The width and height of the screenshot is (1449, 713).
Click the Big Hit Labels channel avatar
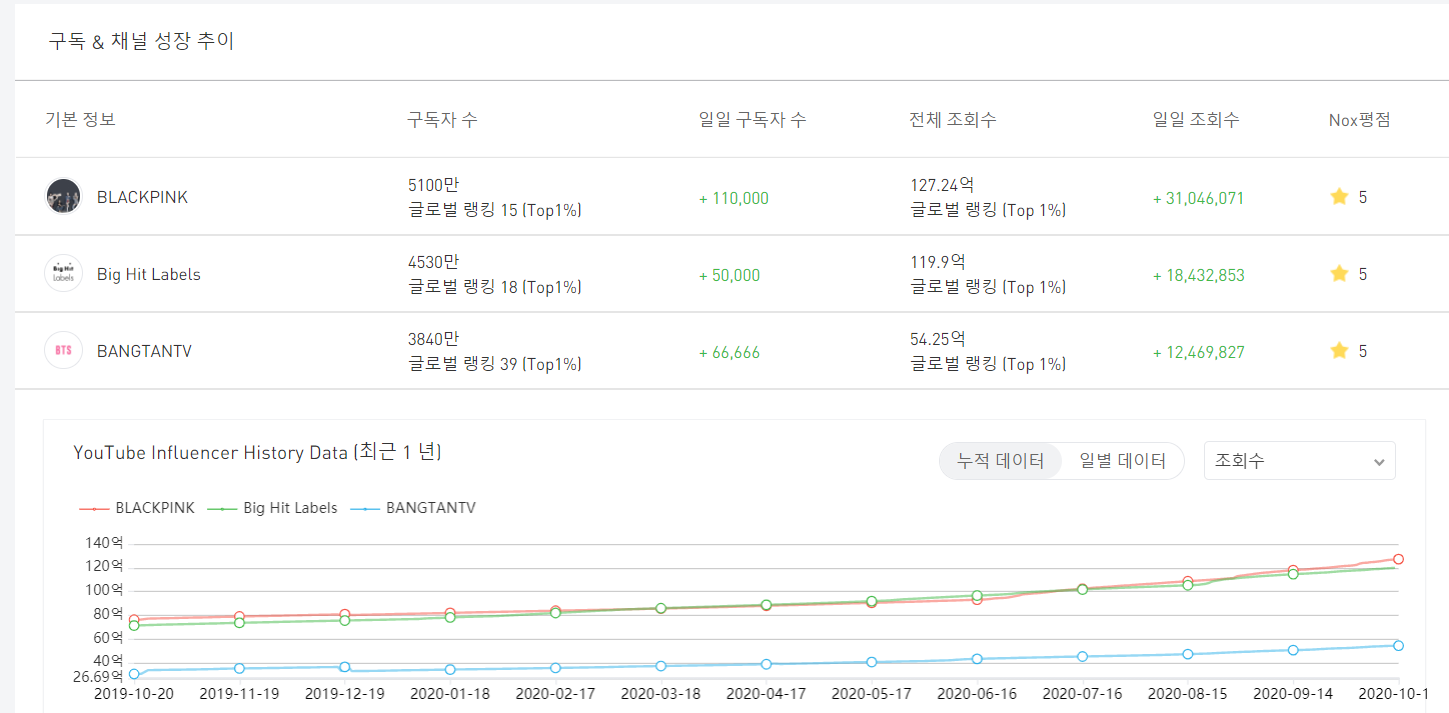pos(64,274)
